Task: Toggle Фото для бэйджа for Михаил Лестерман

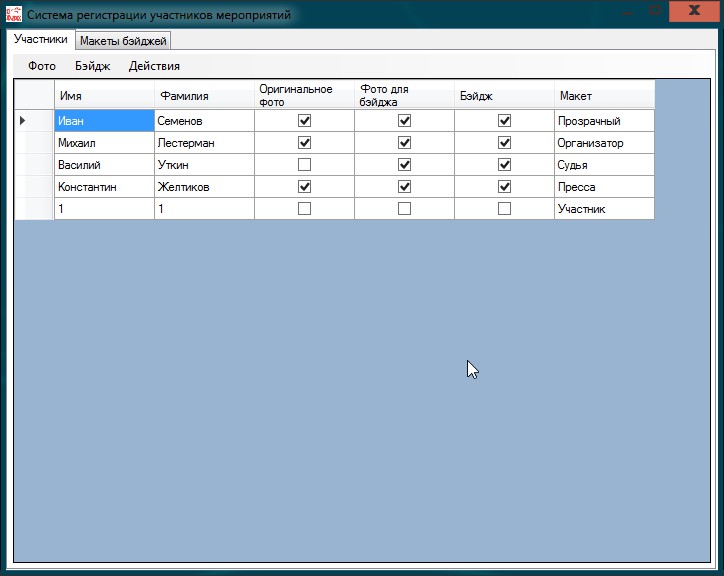Action: 404,143
